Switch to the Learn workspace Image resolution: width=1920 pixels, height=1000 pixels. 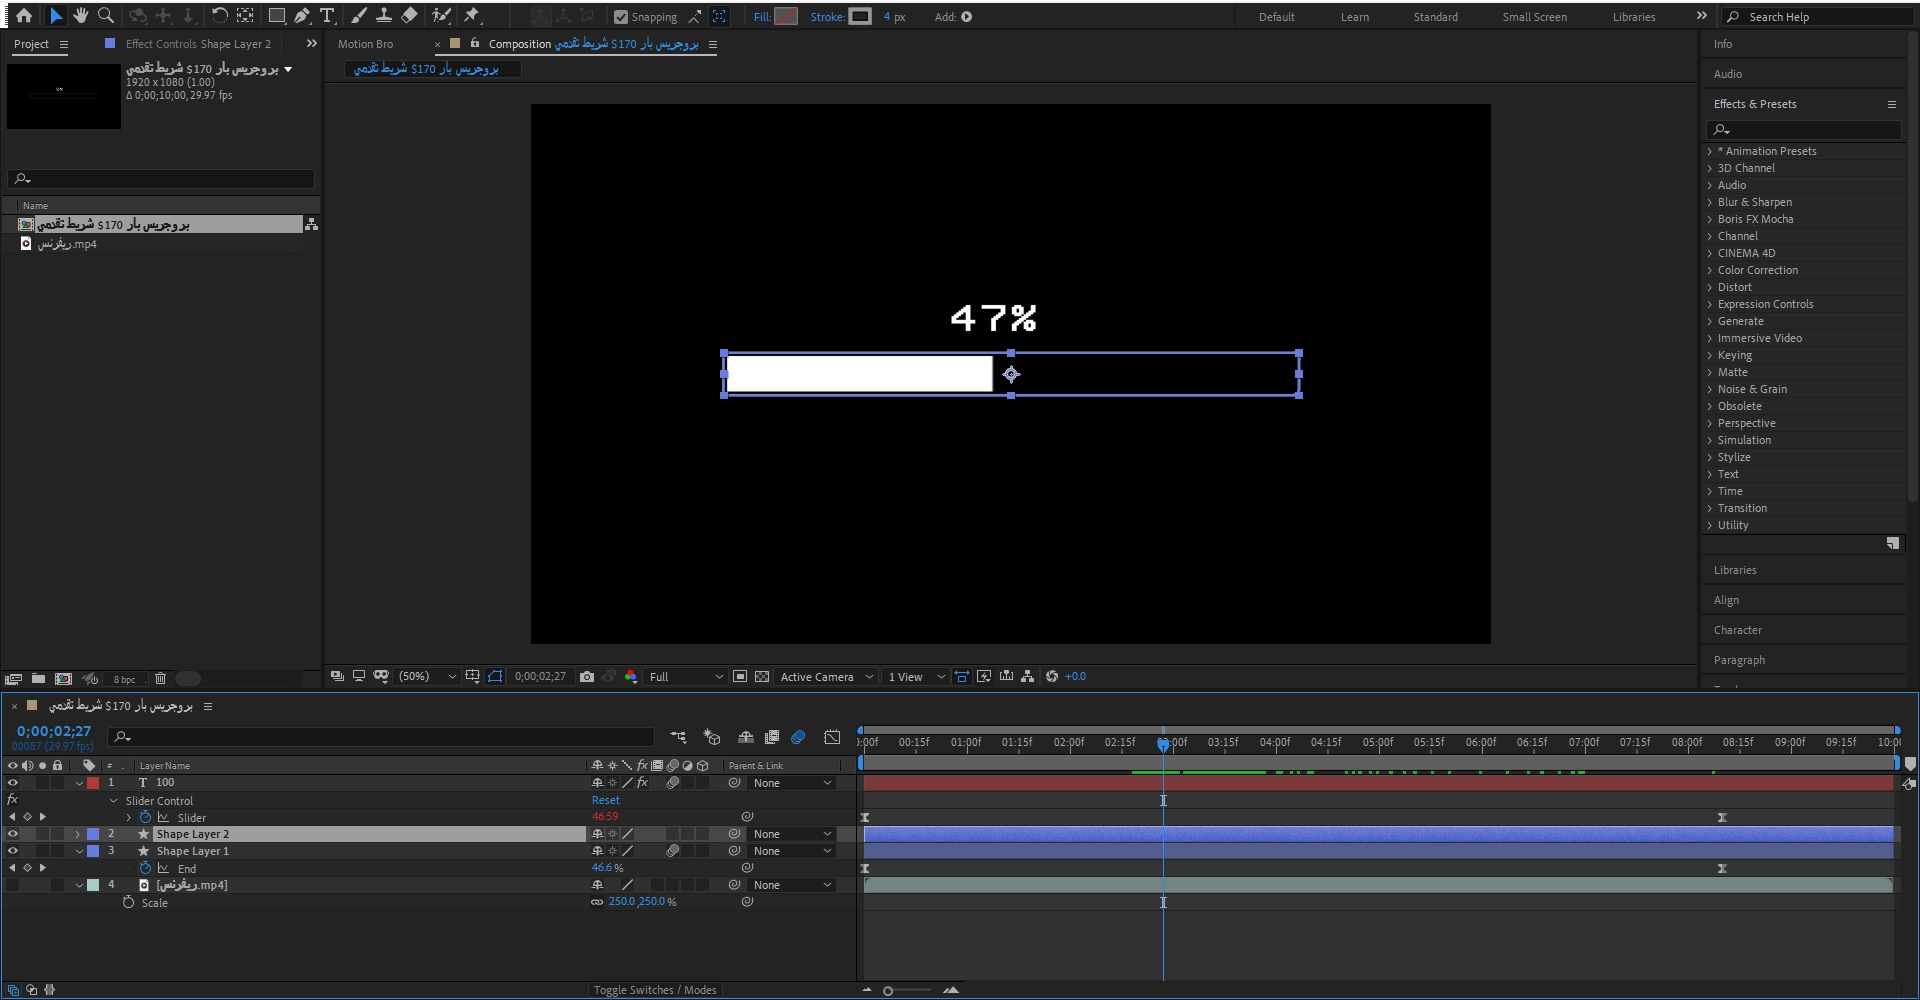1354,17
